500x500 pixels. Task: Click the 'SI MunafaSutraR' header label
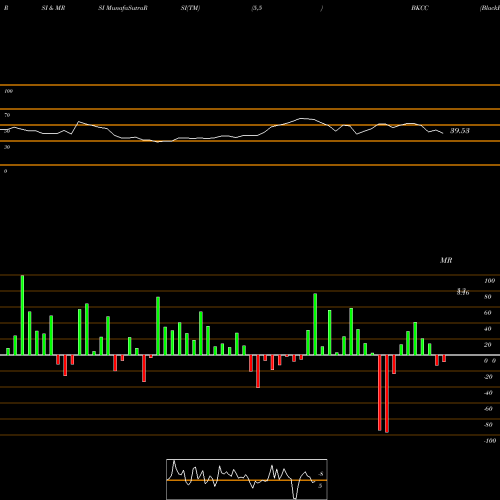click(123, 8)
